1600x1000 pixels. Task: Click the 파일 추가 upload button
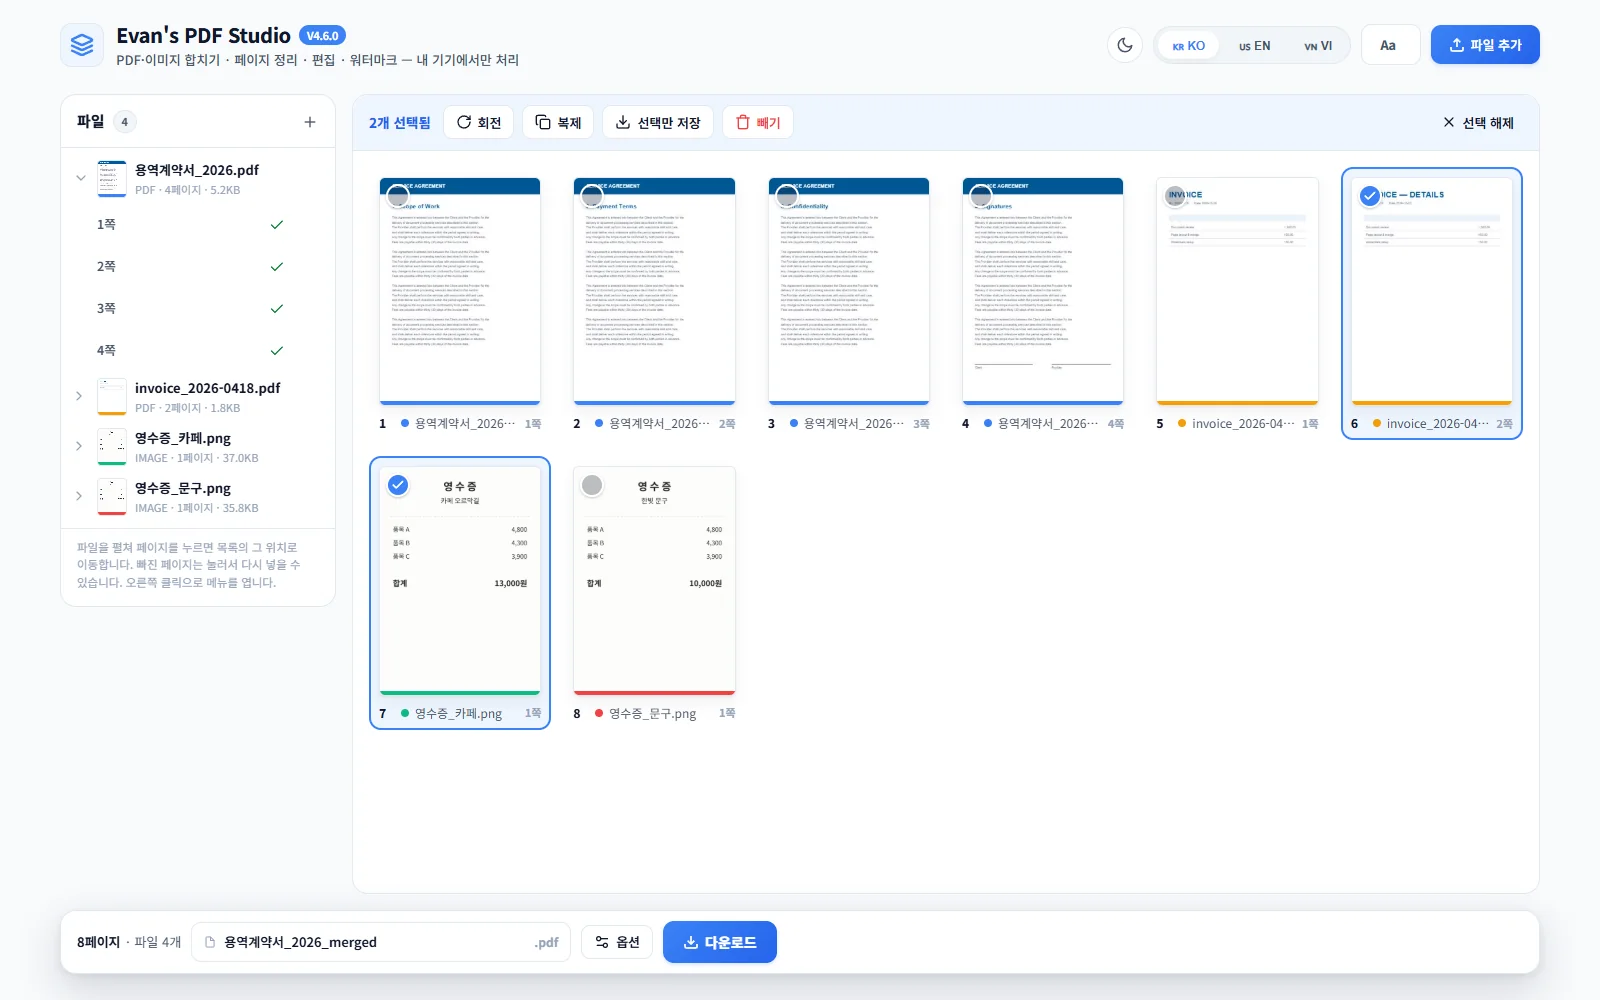pyautogui.click(x=1485, y=45)
